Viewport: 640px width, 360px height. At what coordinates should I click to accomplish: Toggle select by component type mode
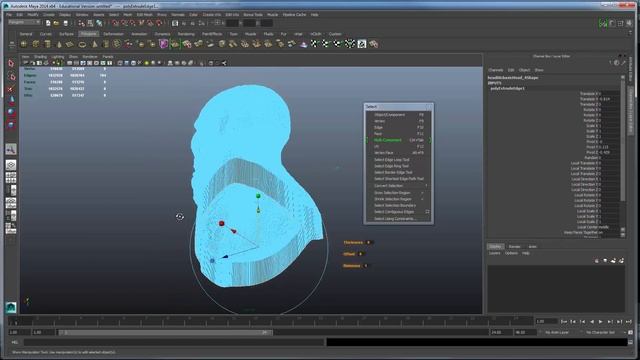point(99,23)
